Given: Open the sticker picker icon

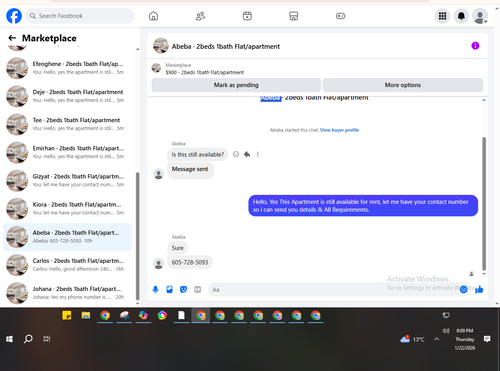Looking at the screenshot, I should (x=183, y=289).
